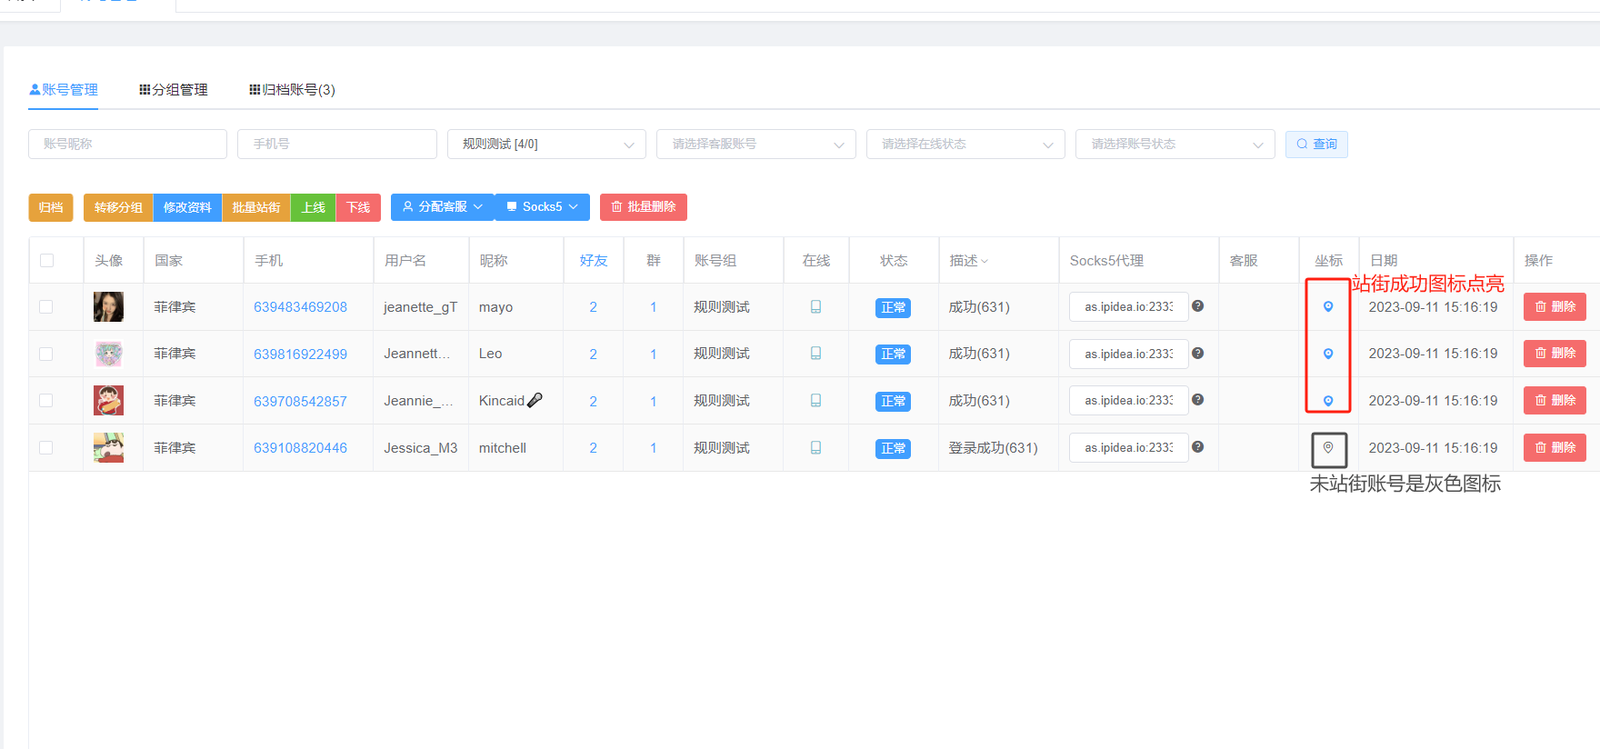This screenshot has height=749, width=1600.
Task: Open the avatar thumbnail for jeanette_gT
Action: pos(108,307)
